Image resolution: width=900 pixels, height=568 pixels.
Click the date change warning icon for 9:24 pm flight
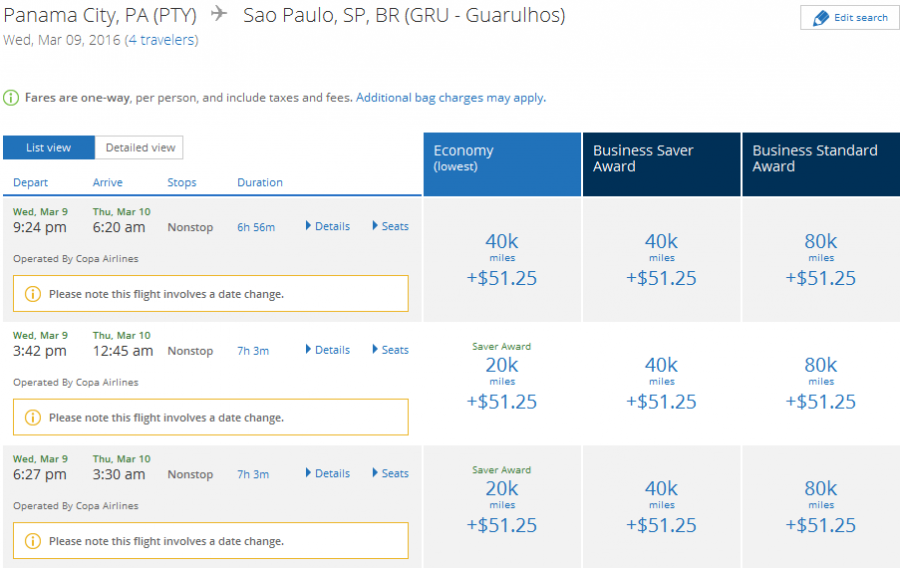pos(32,294)
